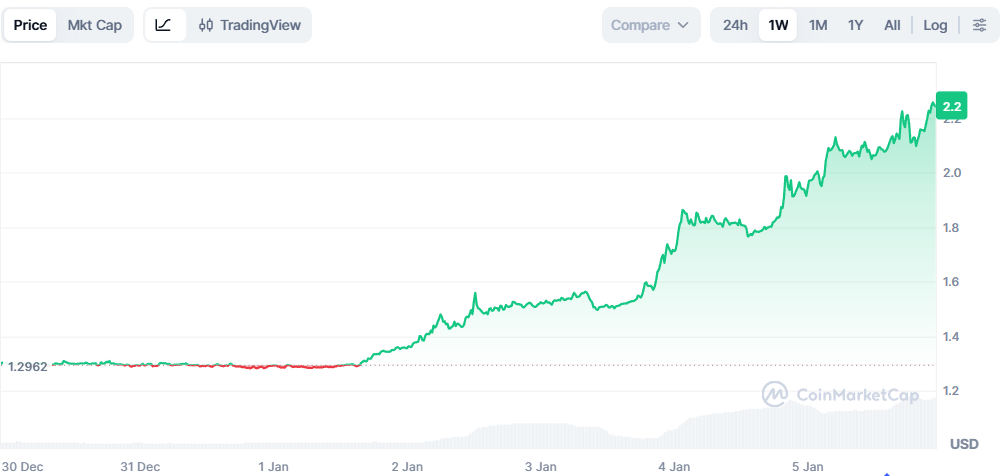The width and height of the screenshot is (1000, 476).
Task: Click the 3 Jan date marker
Action: 540,466
